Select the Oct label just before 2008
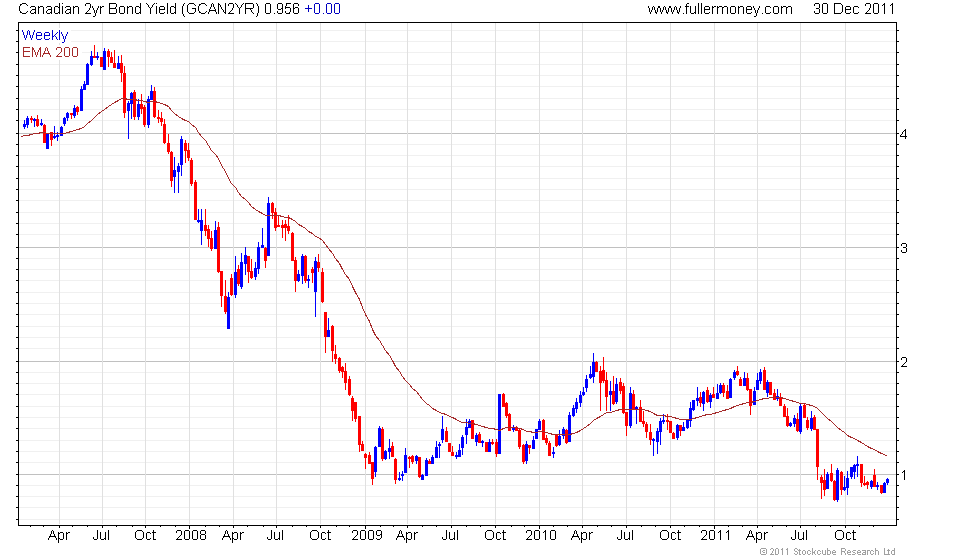 (x=145, y=535)
